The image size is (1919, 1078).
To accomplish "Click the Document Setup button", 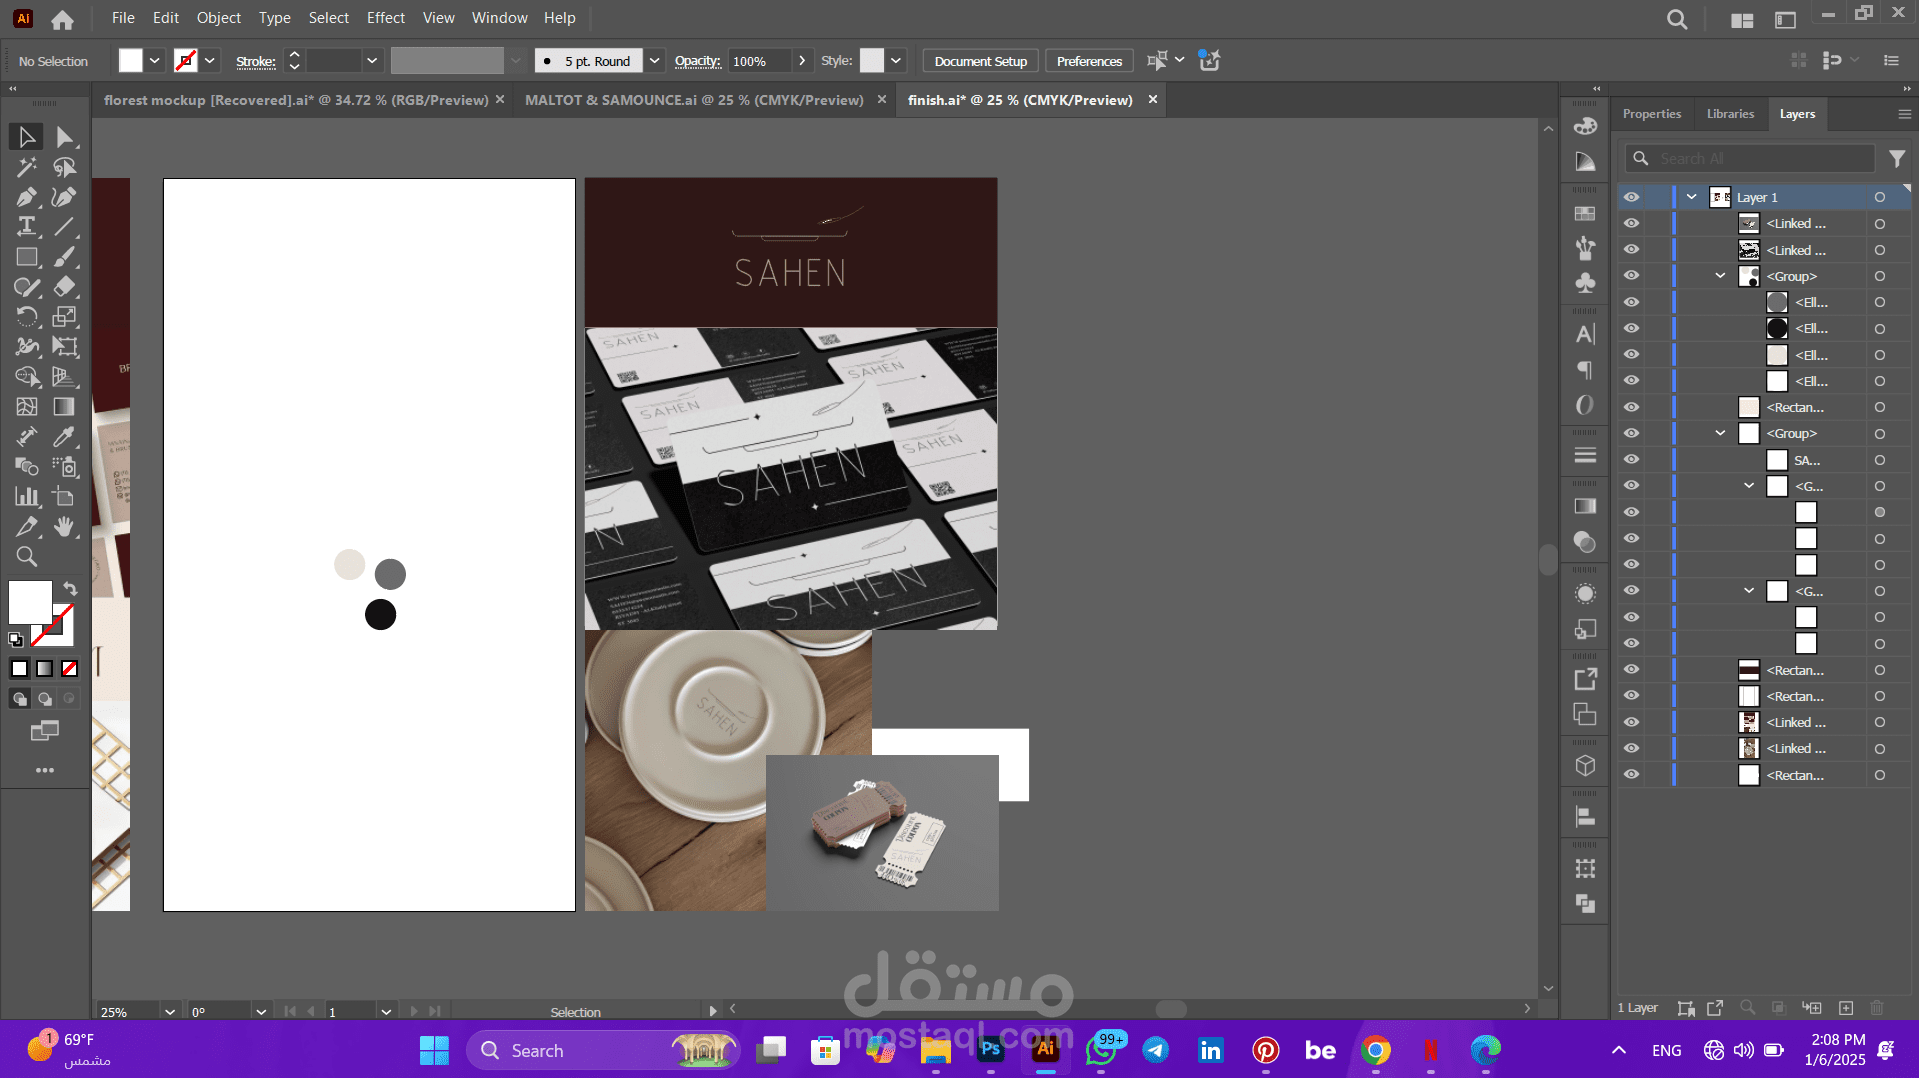I will [980, 61].
